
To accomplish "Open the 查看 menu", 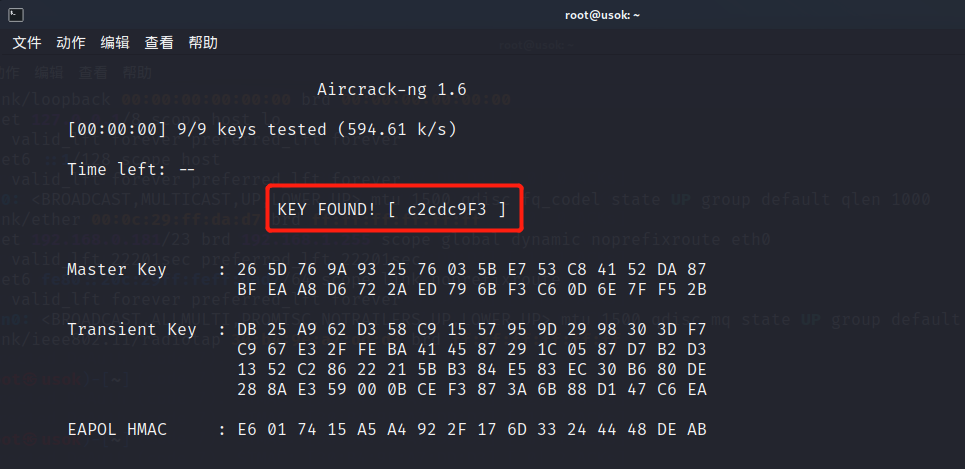I will click(x=159, y=43).
